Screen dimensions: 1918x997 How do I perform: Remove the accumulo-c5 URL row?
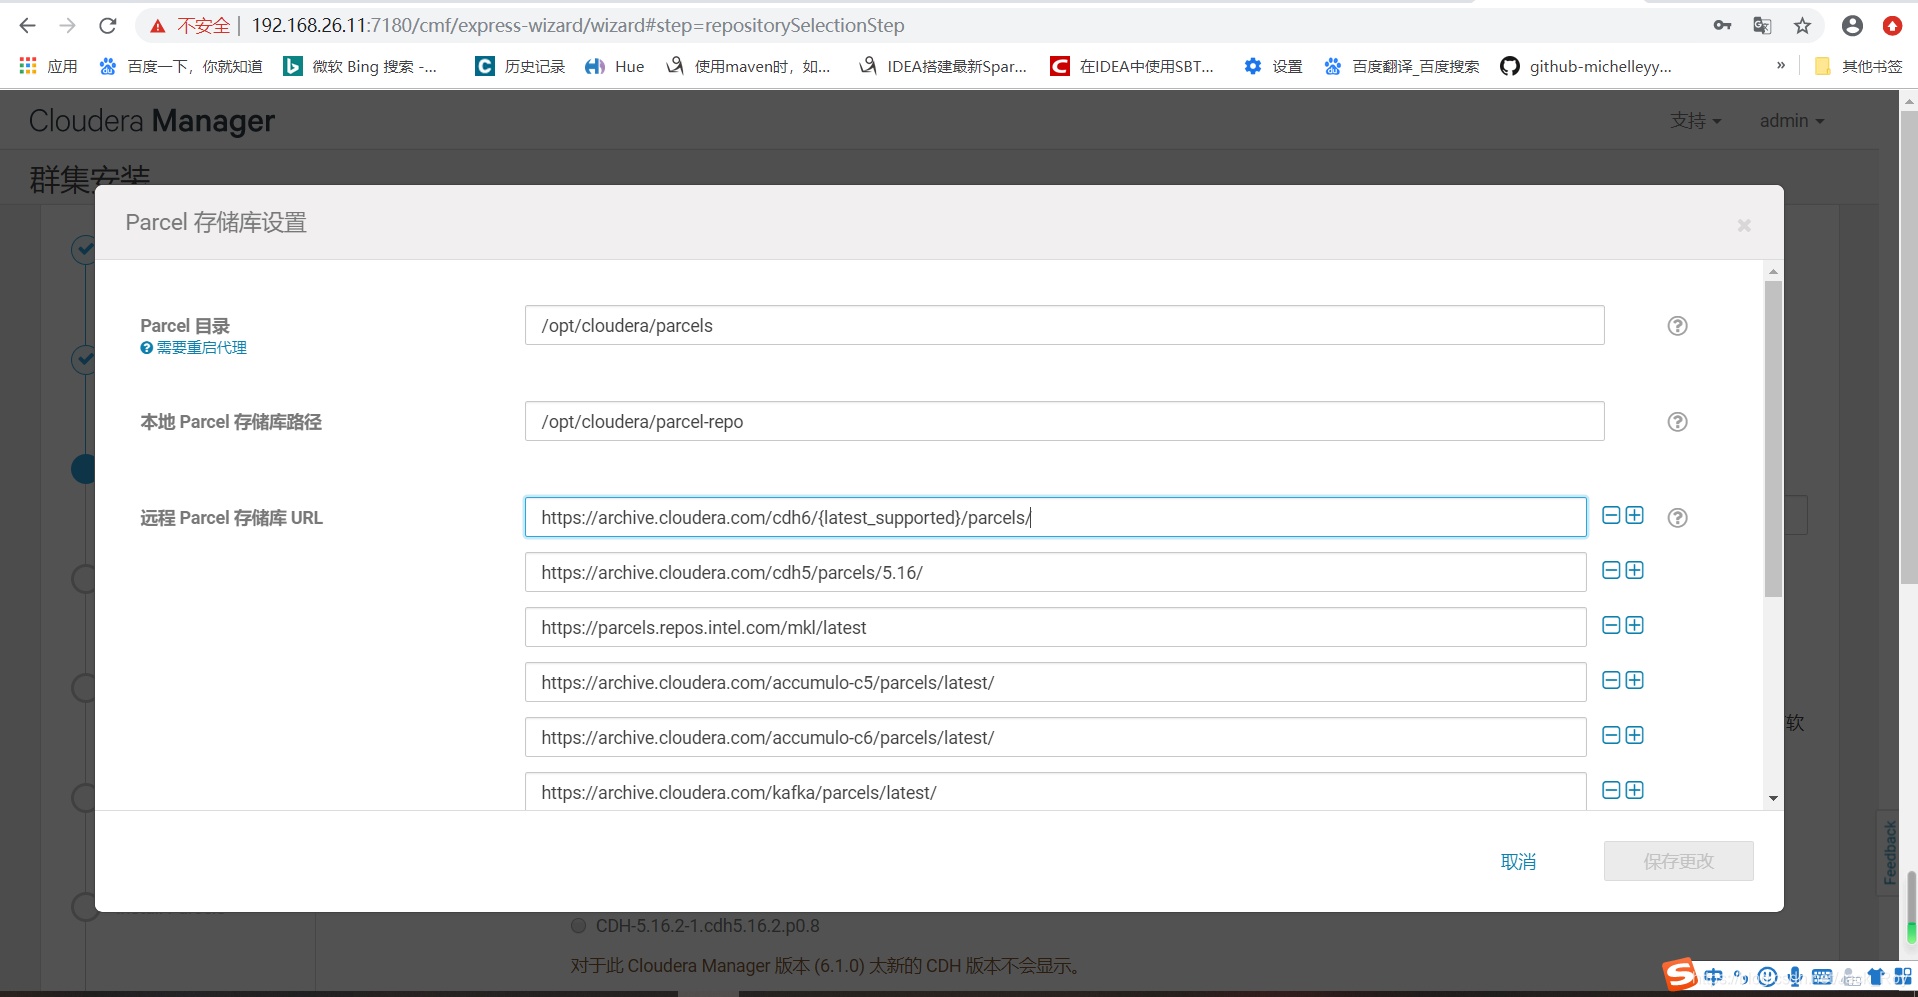1611,680
